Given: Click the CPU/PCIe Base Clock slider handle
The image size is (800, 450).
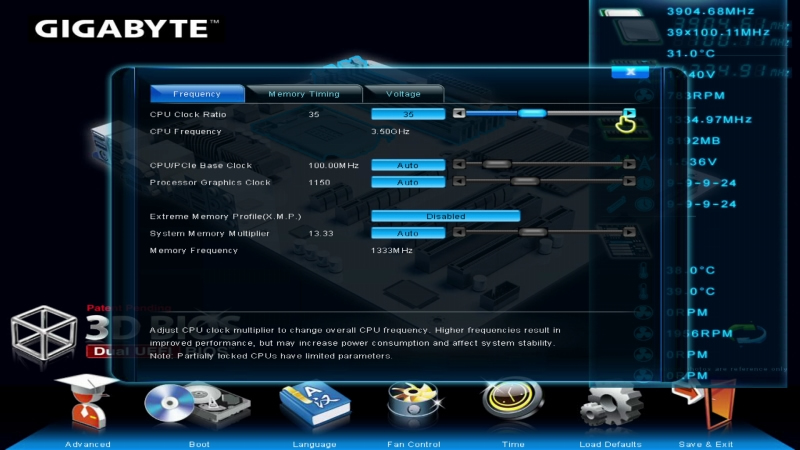Looking at the screenshot, I should click(x=496, y=164).
